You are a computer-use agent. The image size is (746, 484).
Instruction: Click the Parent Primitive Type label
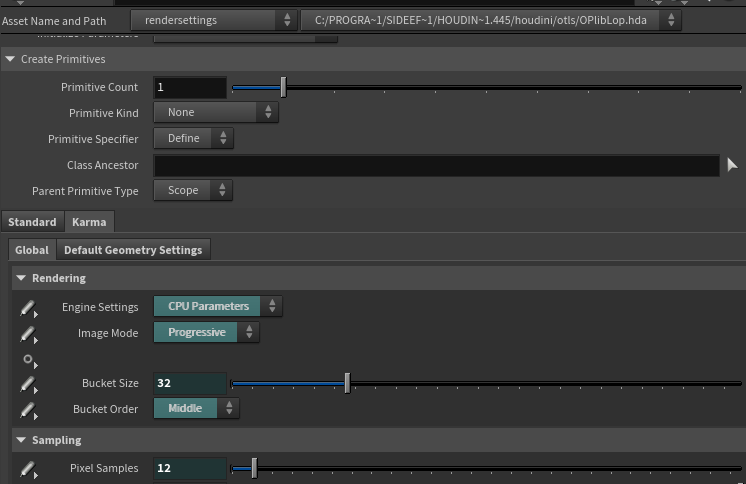pos(85,191)
